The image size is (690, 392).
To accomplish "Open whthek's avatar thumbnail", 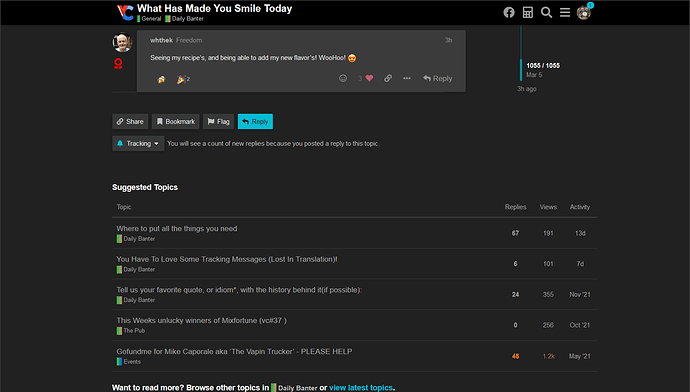I will (122, 43).
